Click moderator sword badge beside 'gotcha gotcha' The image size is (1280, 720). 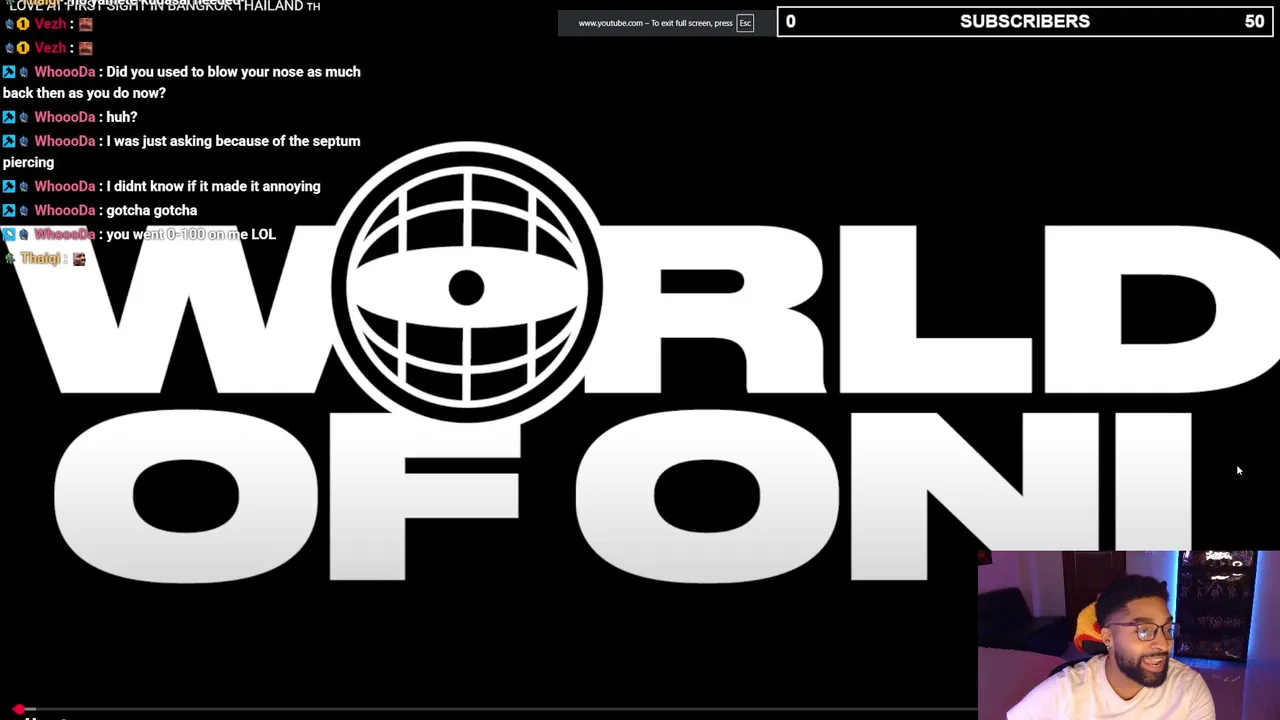(9, 210)
